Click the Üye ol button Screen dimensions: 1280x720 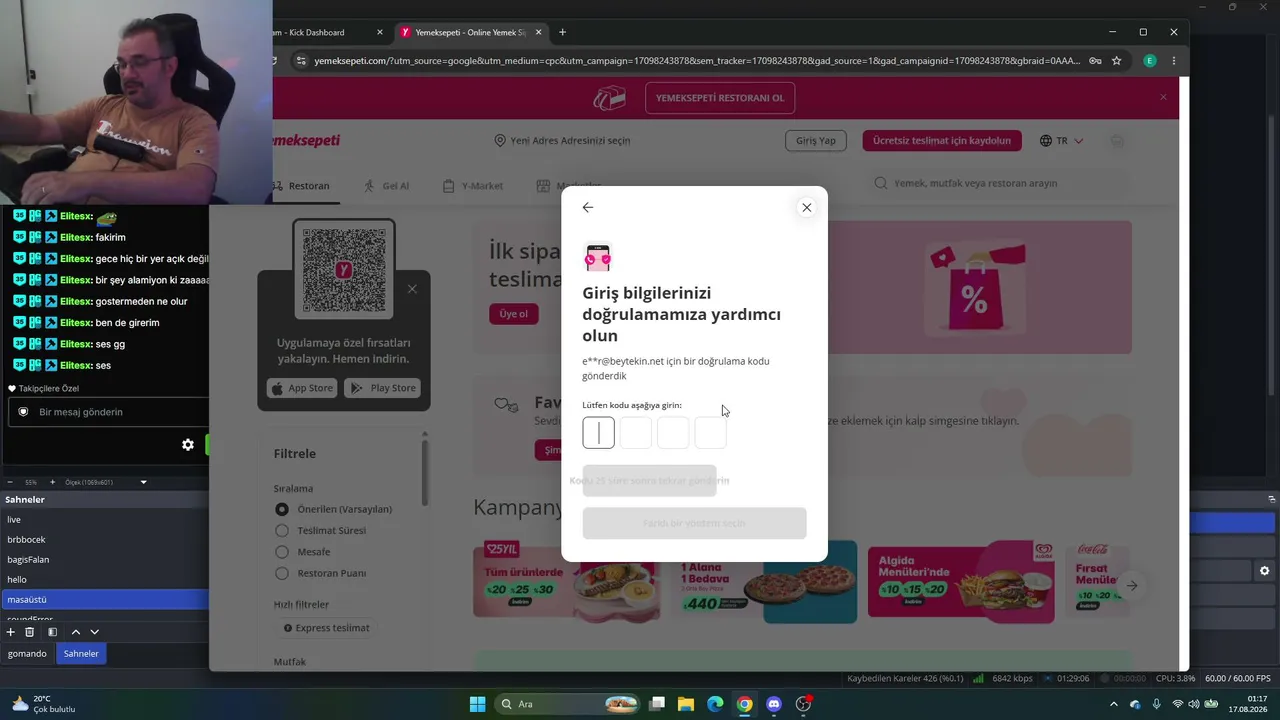(x=514, y=314)
